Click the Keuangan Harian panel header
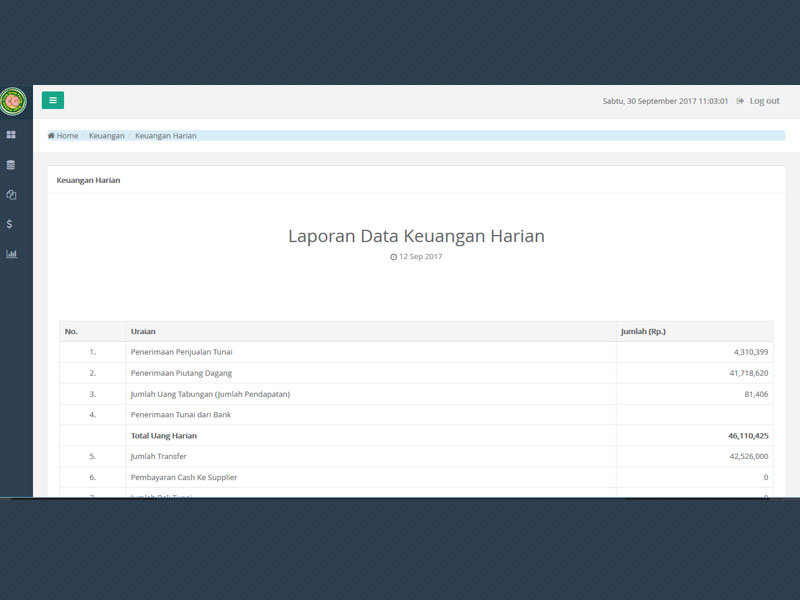The width and height of the screenshot is (800, 600). point(88,180)
